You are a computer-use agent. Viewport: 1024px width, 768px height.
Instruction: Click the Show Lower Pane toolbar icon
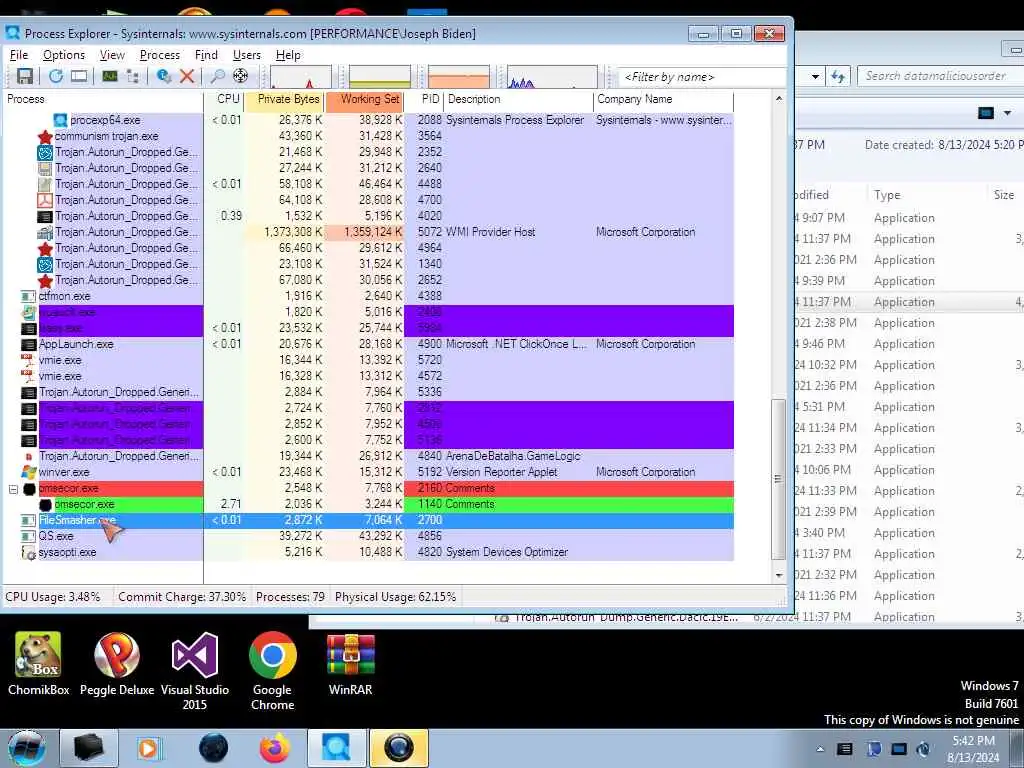point(79,76)
